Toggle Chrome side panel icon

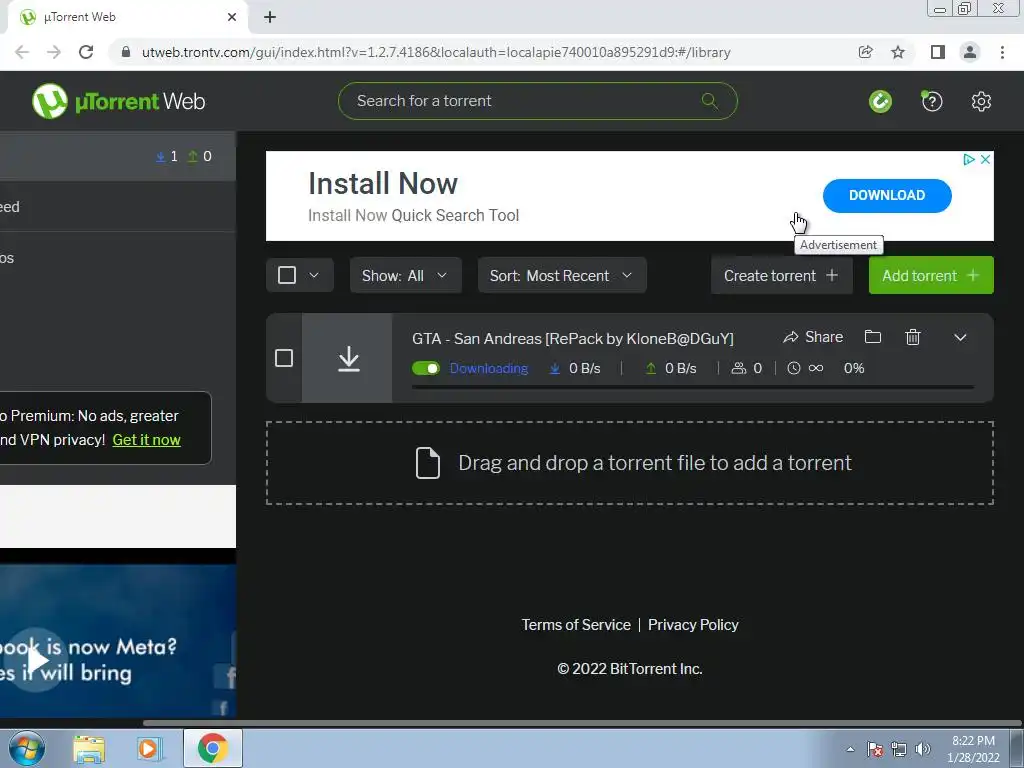point(937,52)
